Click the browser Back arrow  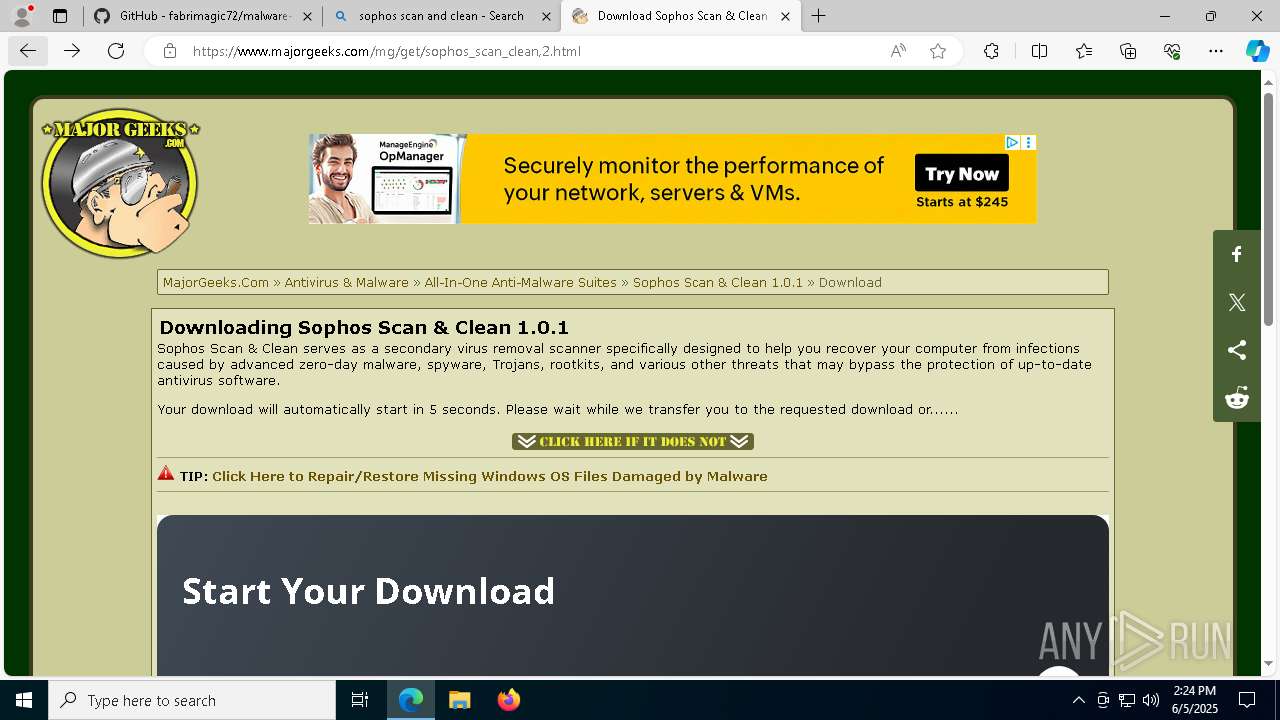pyautogui.click(x=28, y=51)
